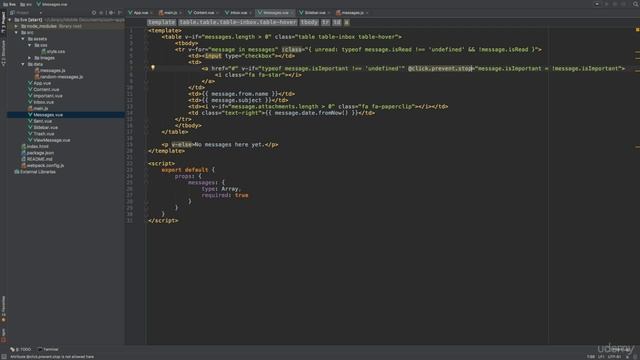Toggle the Favorites tool window side tab
The image size is (640, 360).
pyautogui.click(x=3, y=309)
